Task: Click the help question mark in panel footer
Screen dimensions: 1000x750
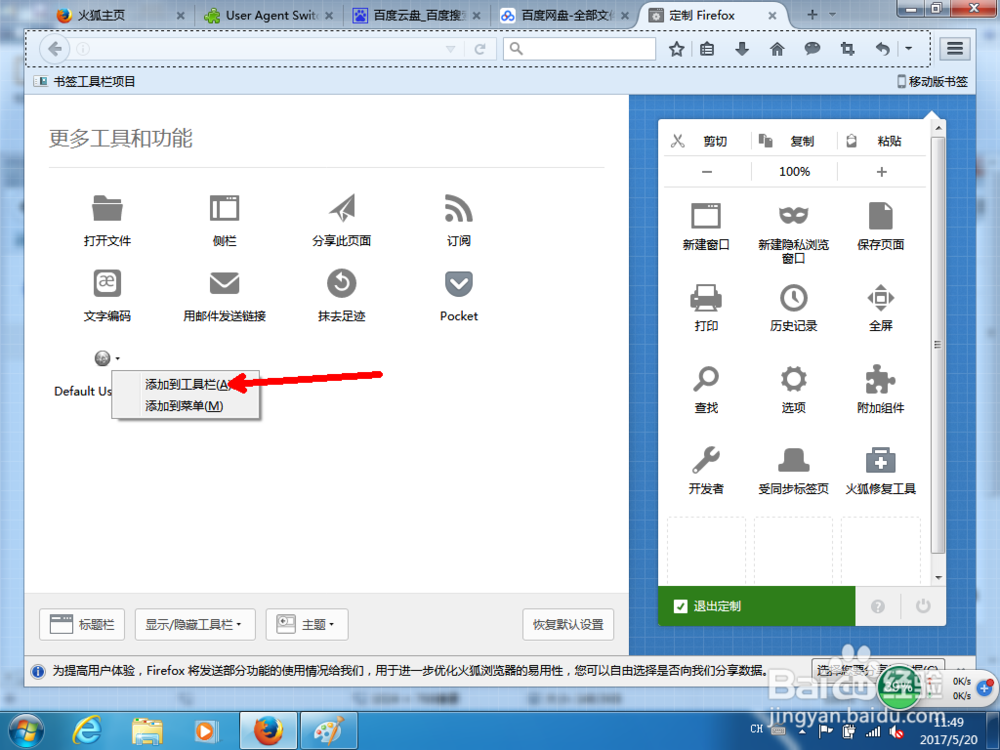Action: point(878,606)
